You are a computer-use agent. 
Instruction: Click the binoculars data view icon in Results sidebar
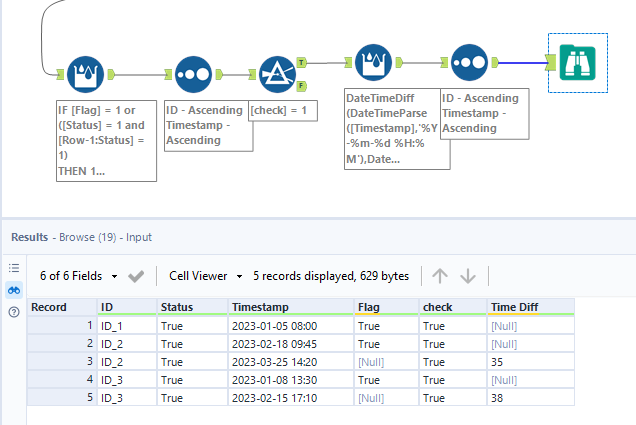(x=14, y=290)
